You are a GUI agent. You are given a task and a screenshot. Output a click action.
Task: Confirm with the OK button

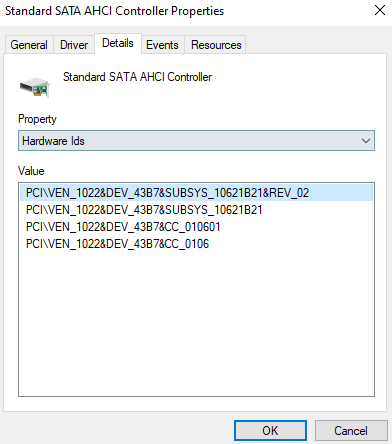coord(270,430)
